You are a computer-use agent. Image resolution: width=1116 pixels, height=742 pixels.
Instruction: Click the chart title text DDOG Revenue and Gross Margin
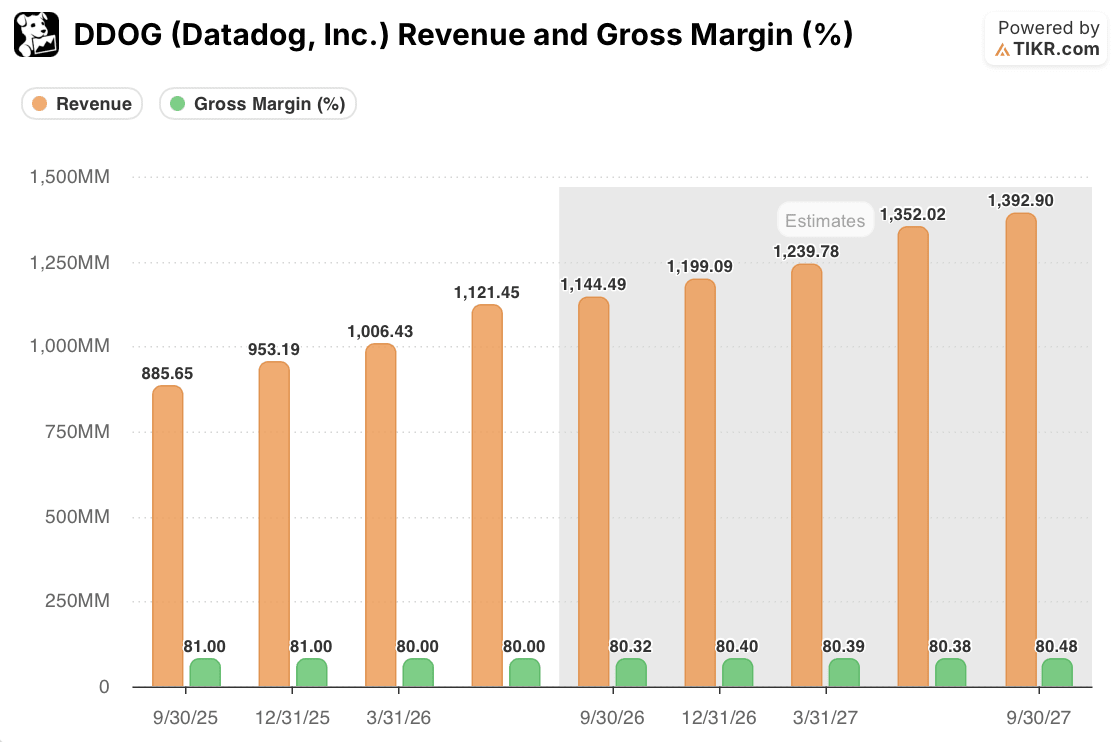[463, 34]
